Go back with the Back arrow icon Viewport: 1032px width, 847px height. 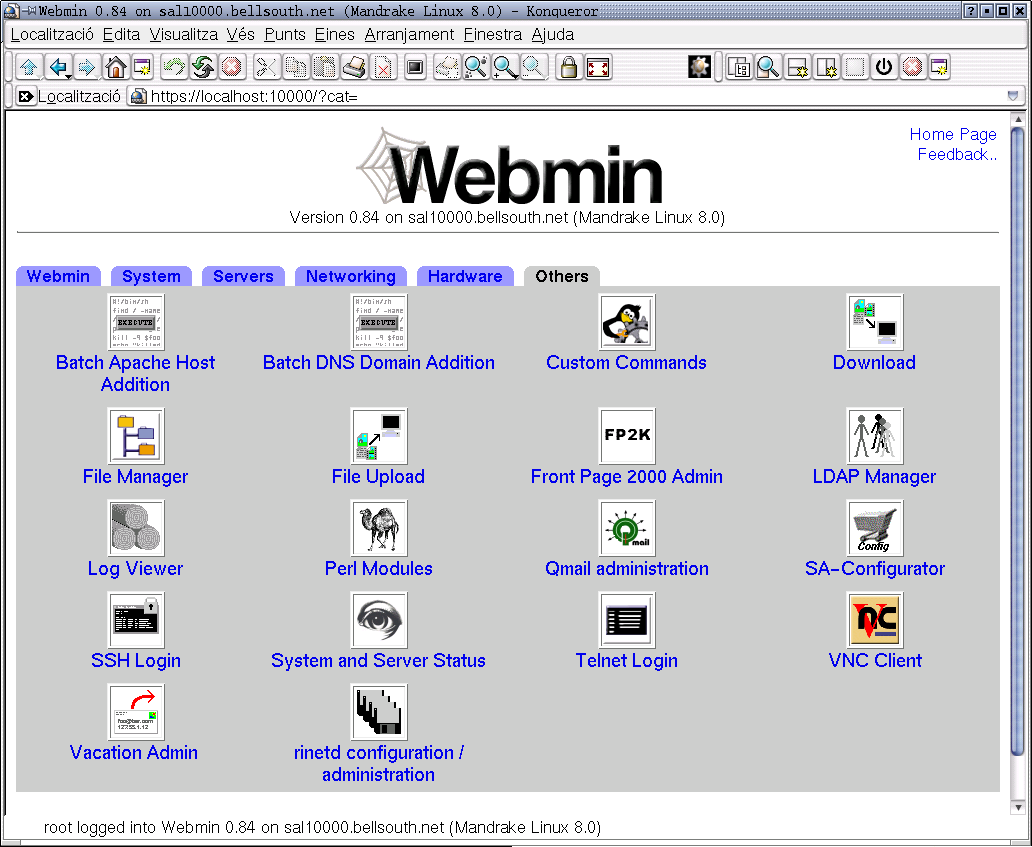[x=59, y=66]
